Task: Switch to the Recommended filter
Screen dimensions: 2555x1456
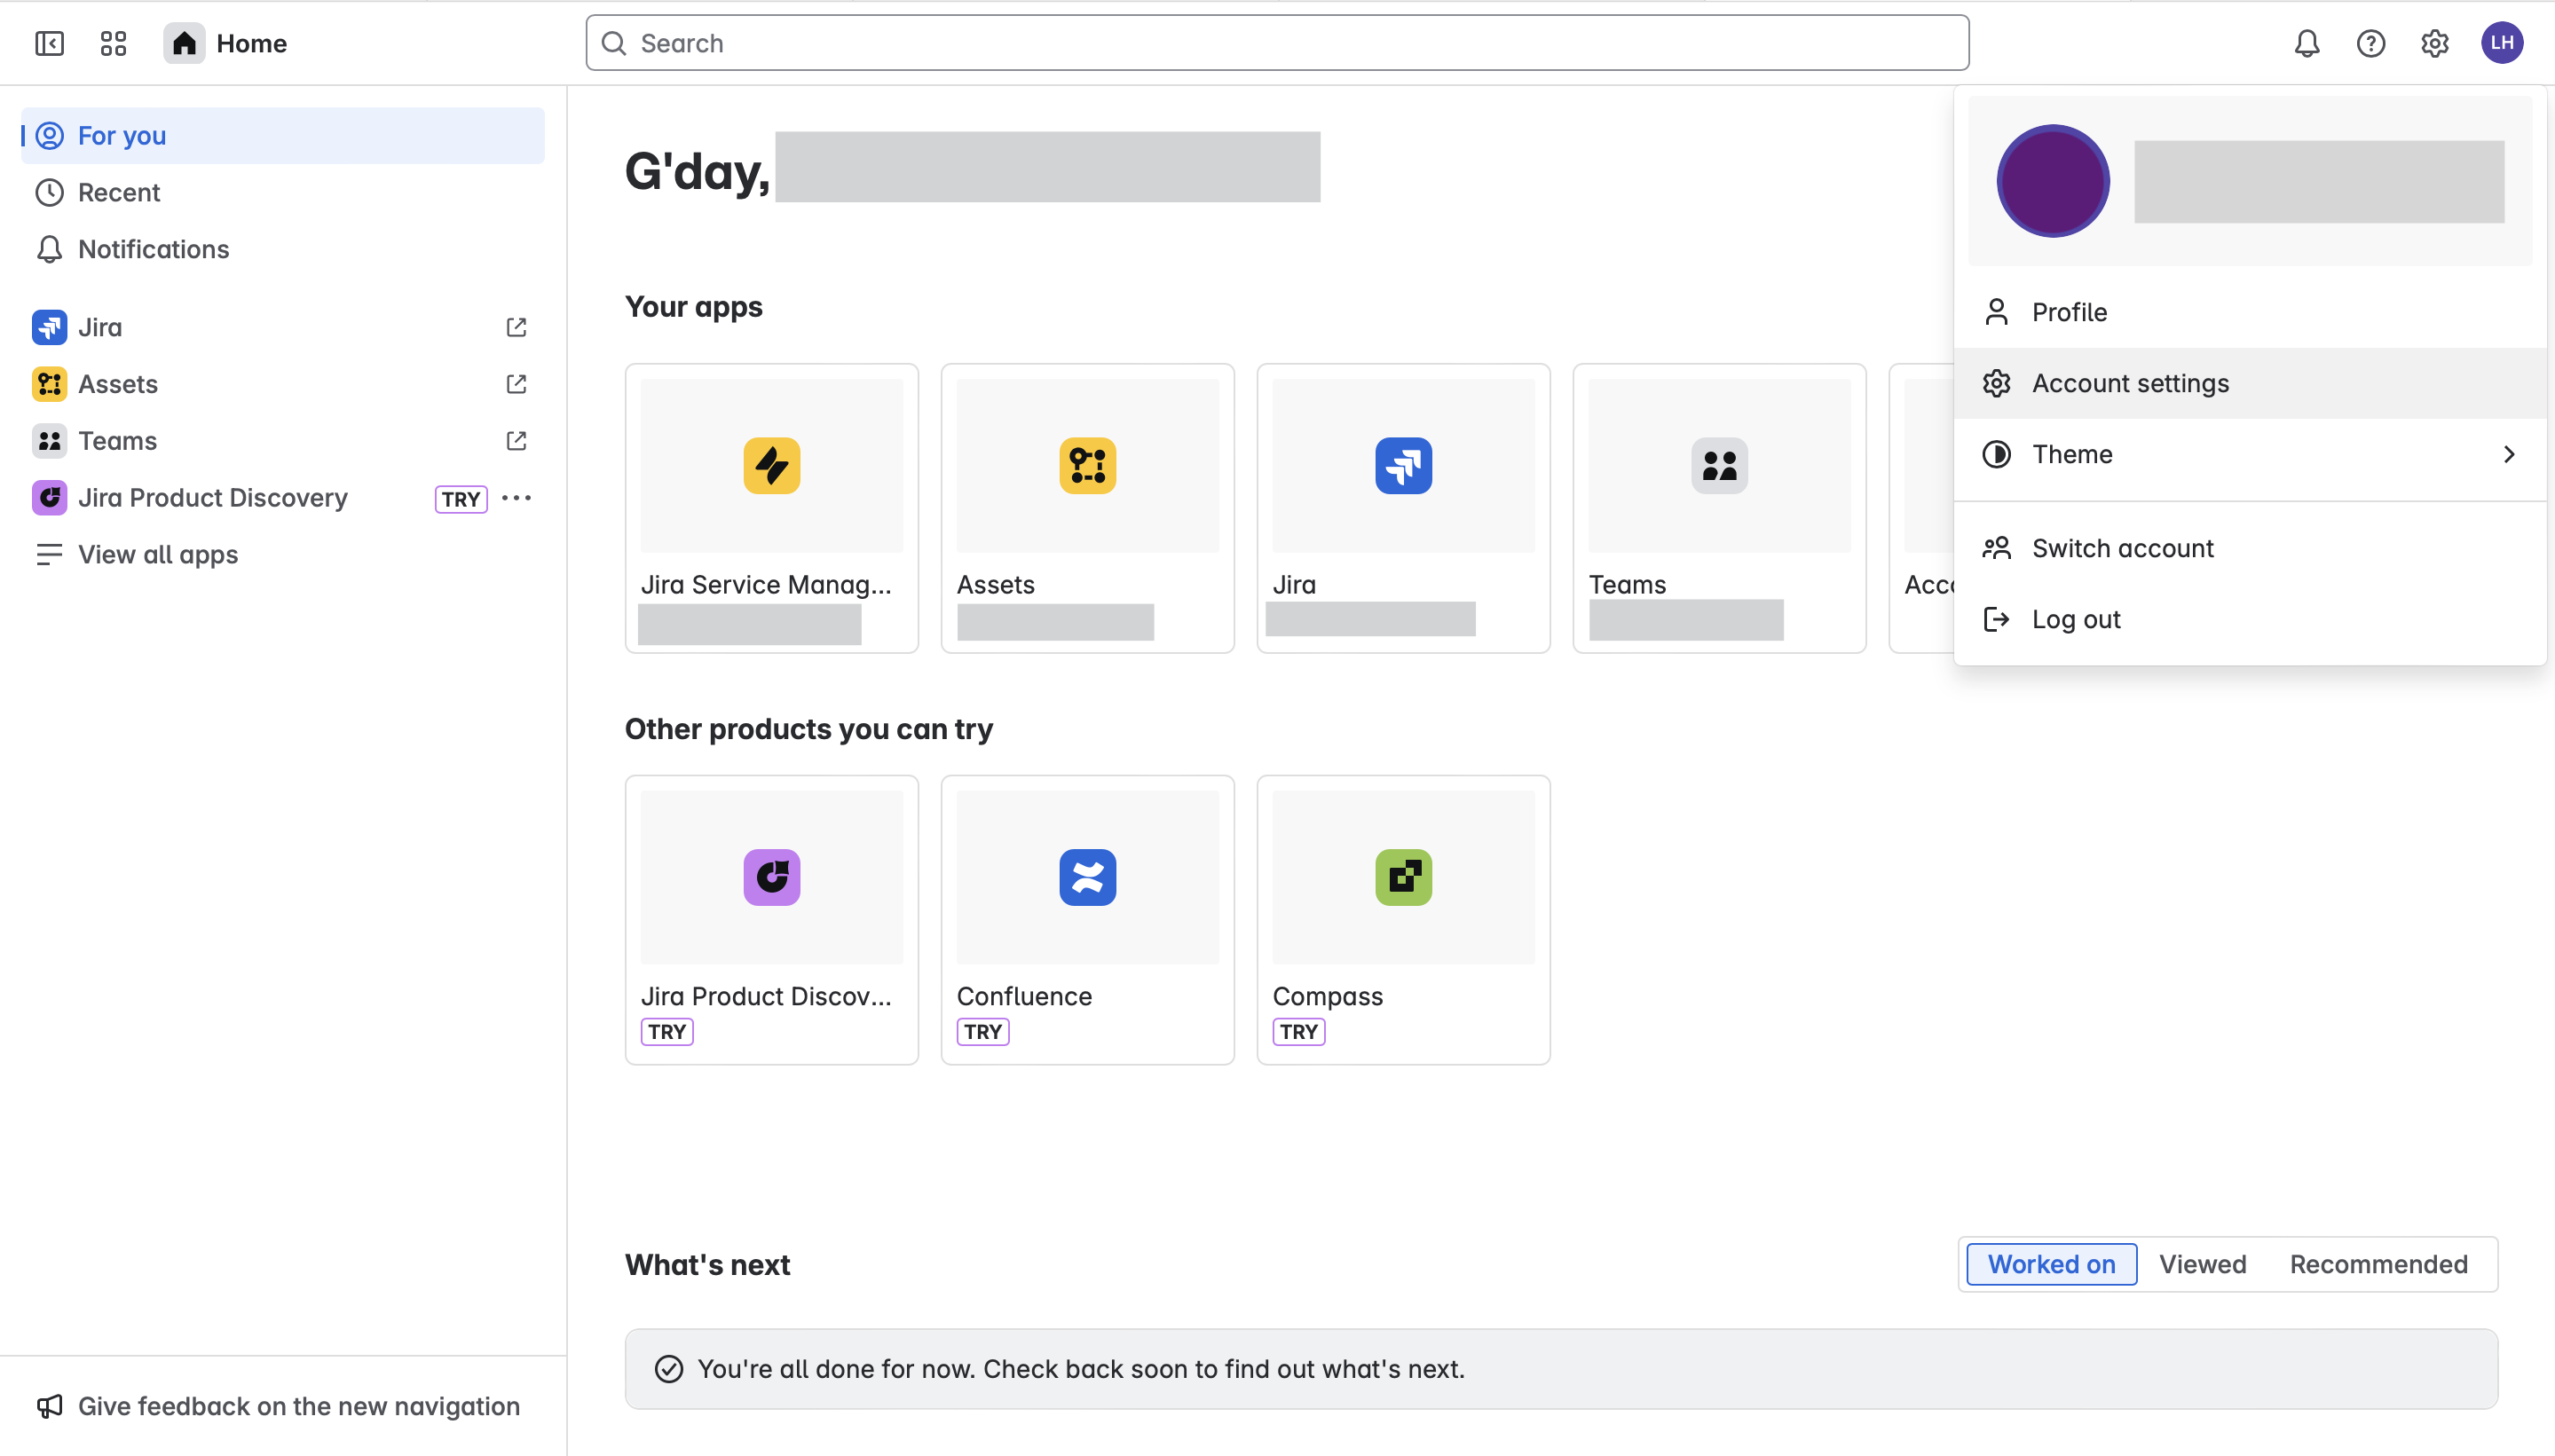Action: pos(2378,1264)
